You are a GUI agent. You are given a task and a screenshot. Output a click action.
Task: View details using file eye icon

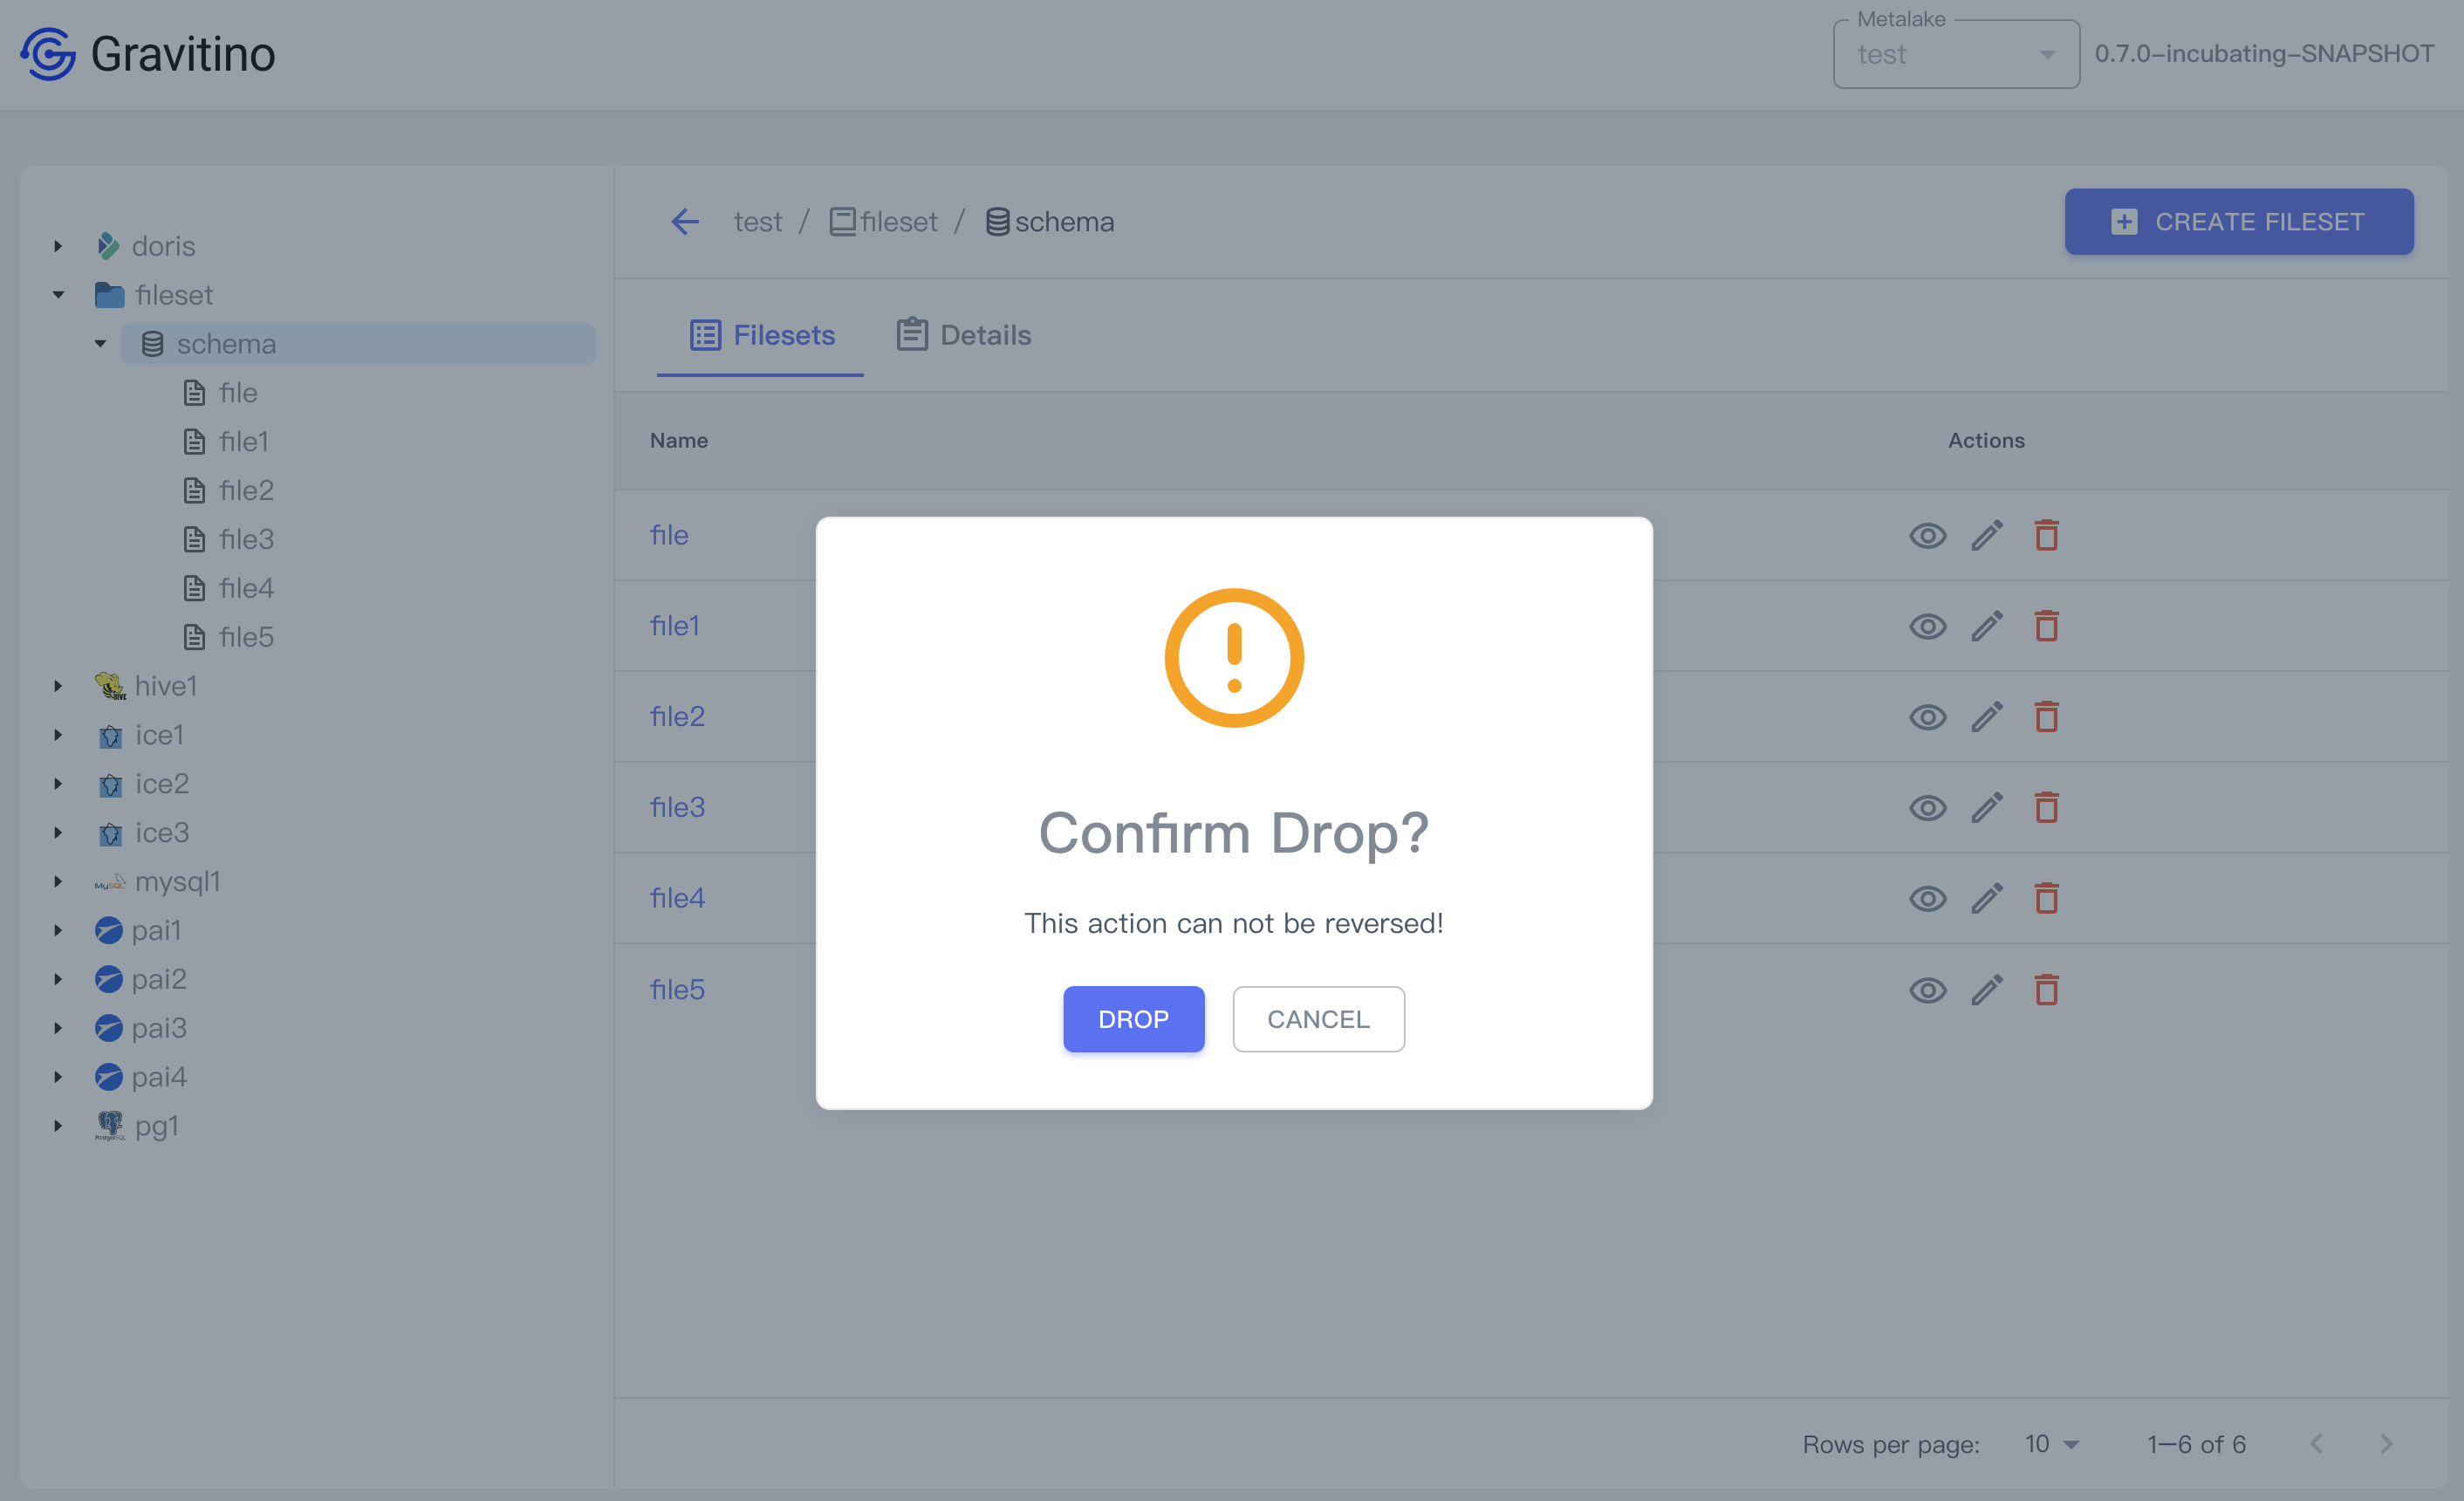[1927, 536]
